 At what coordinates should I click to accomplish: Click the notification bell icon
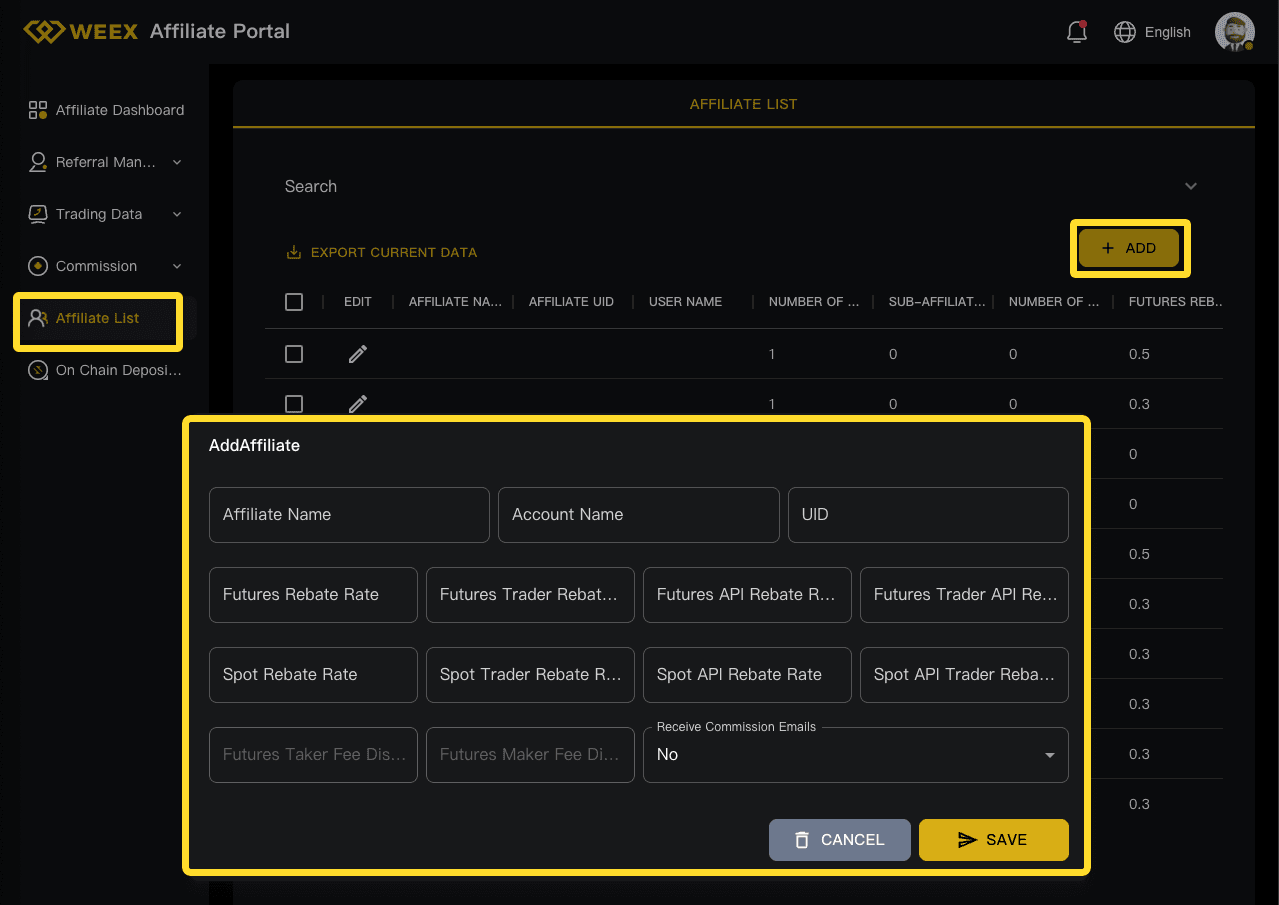[1077, 32]
